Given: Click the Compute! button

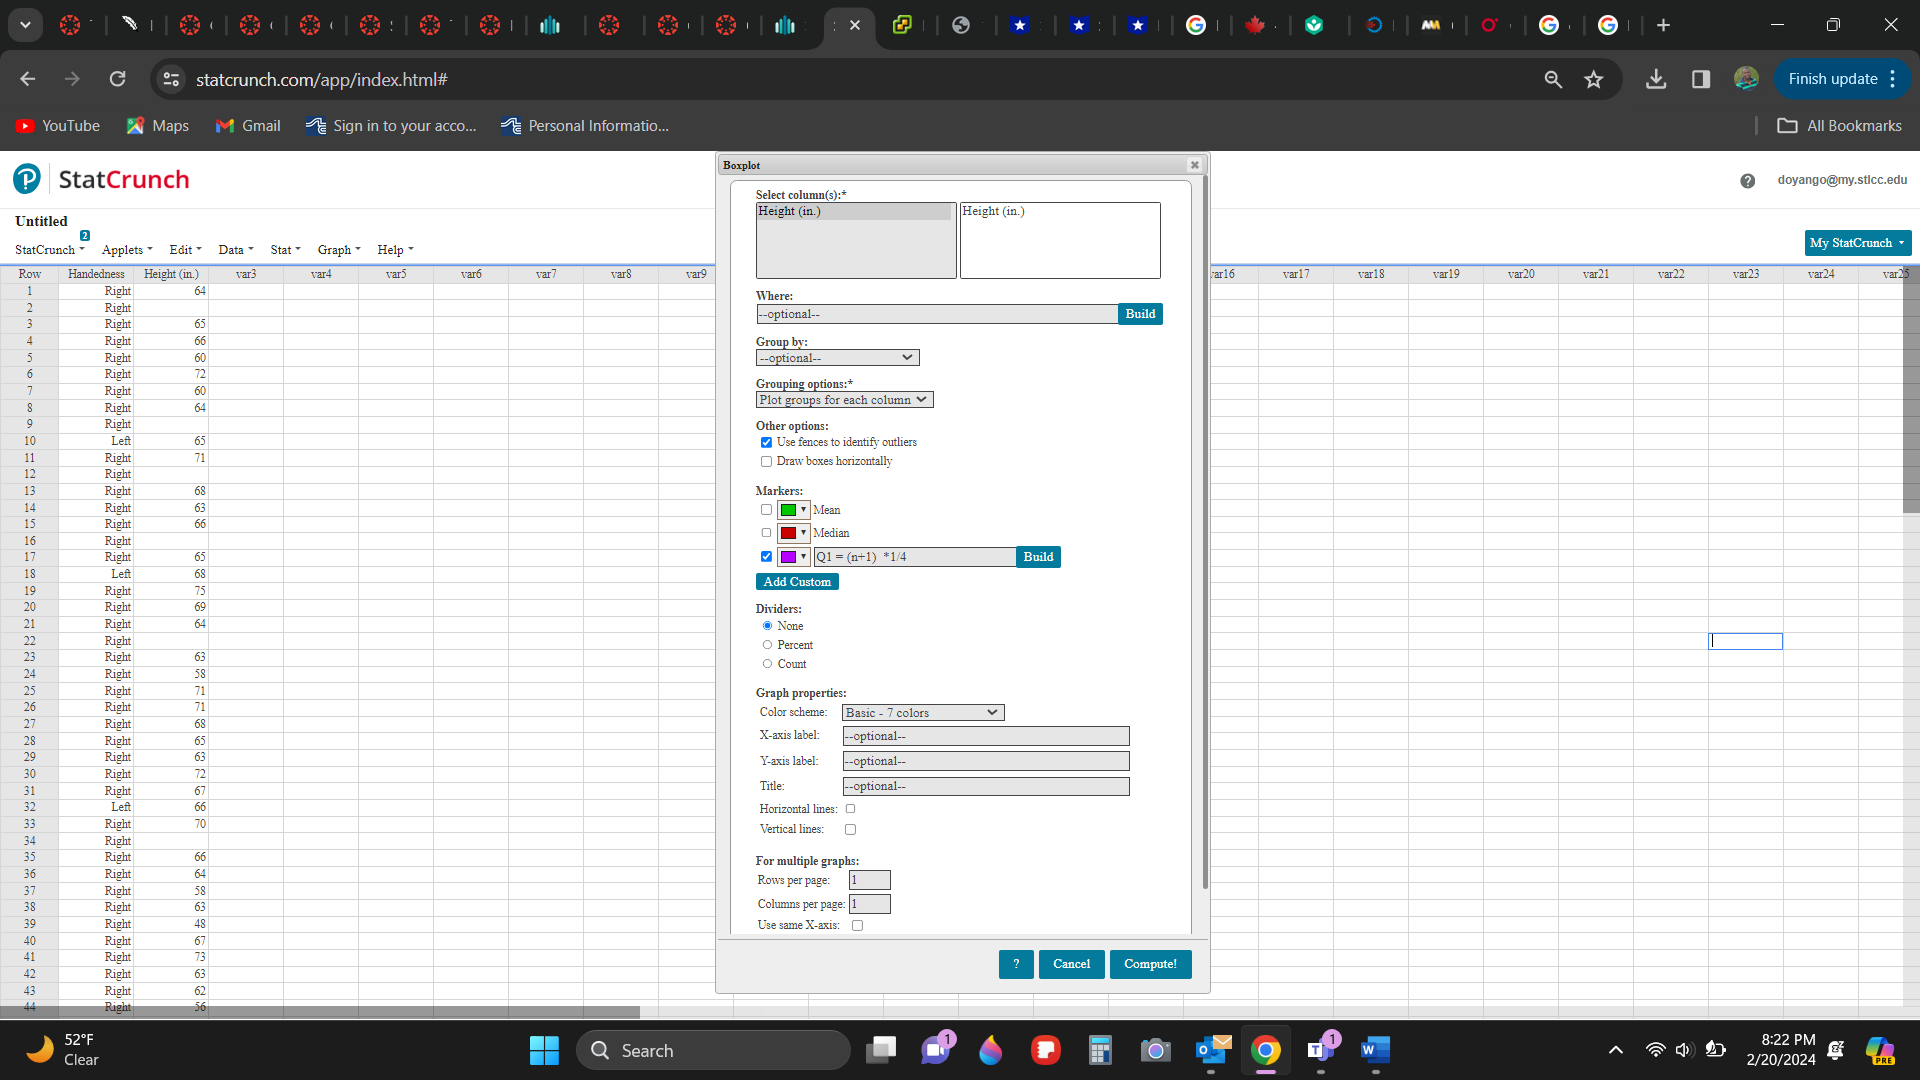Looking at the screenshot, I should coord(1150,964).
